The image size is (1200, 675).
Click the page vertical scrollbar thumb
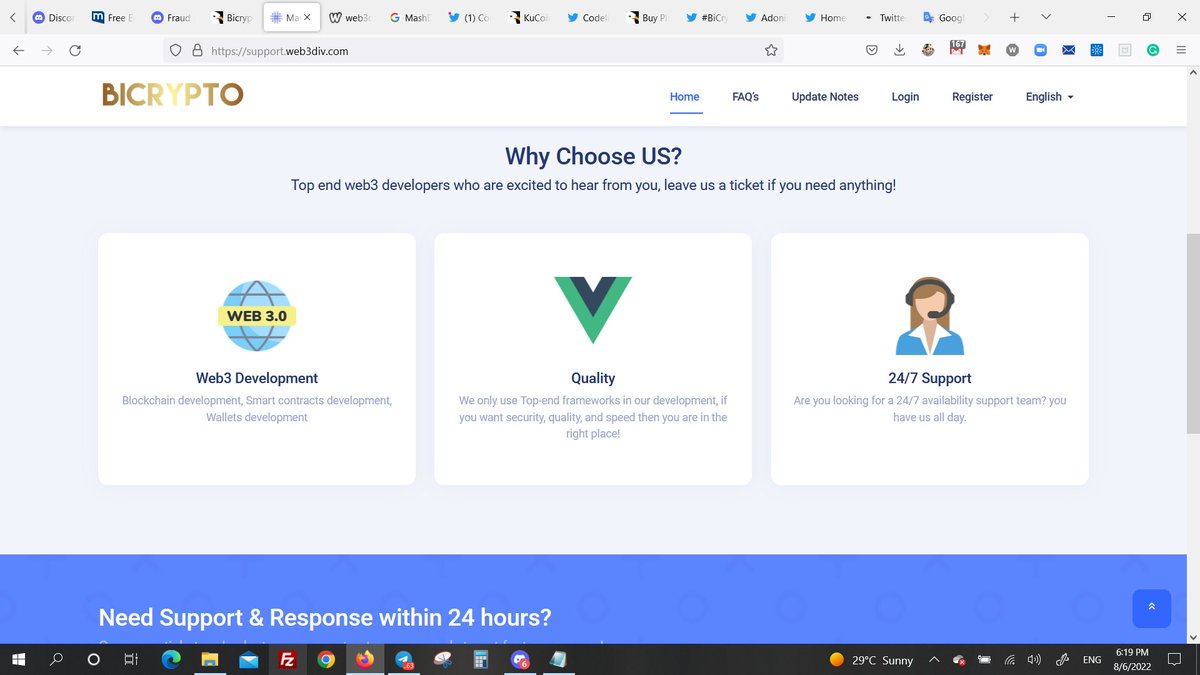tap(1191, 335)
